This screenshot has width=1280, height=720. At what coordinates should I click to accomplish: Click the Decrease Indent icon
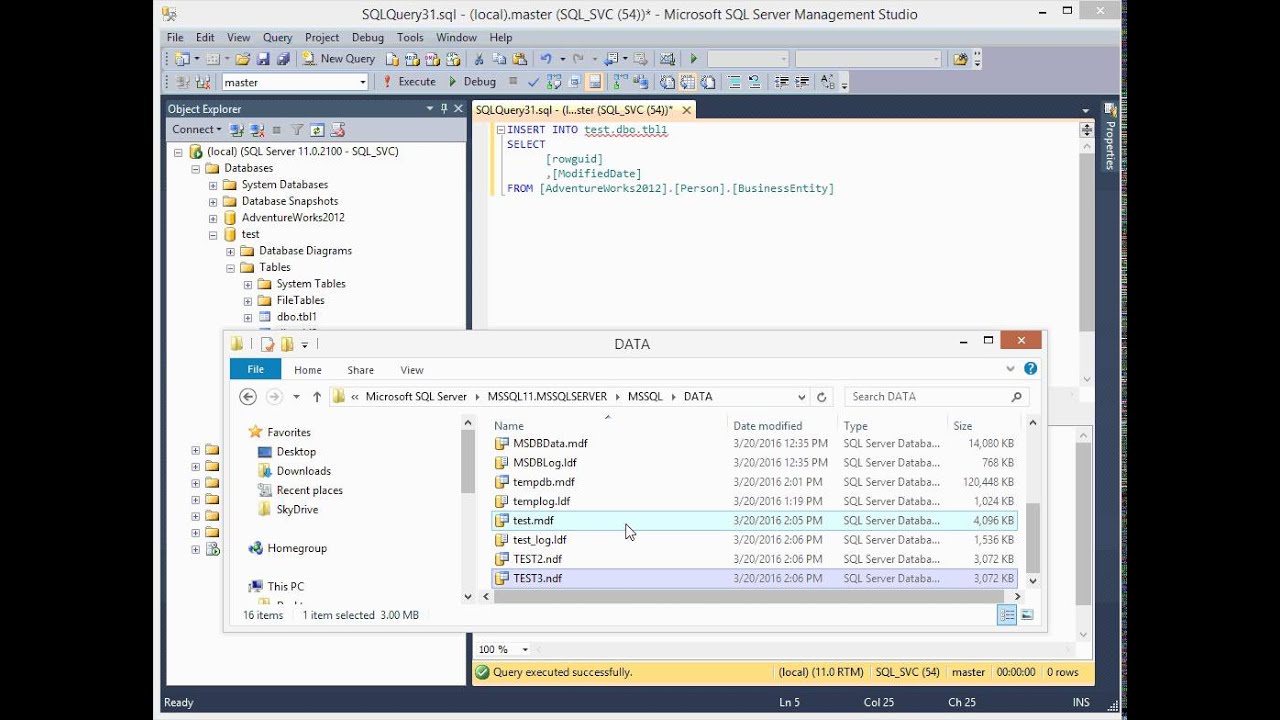coord(781,82)
